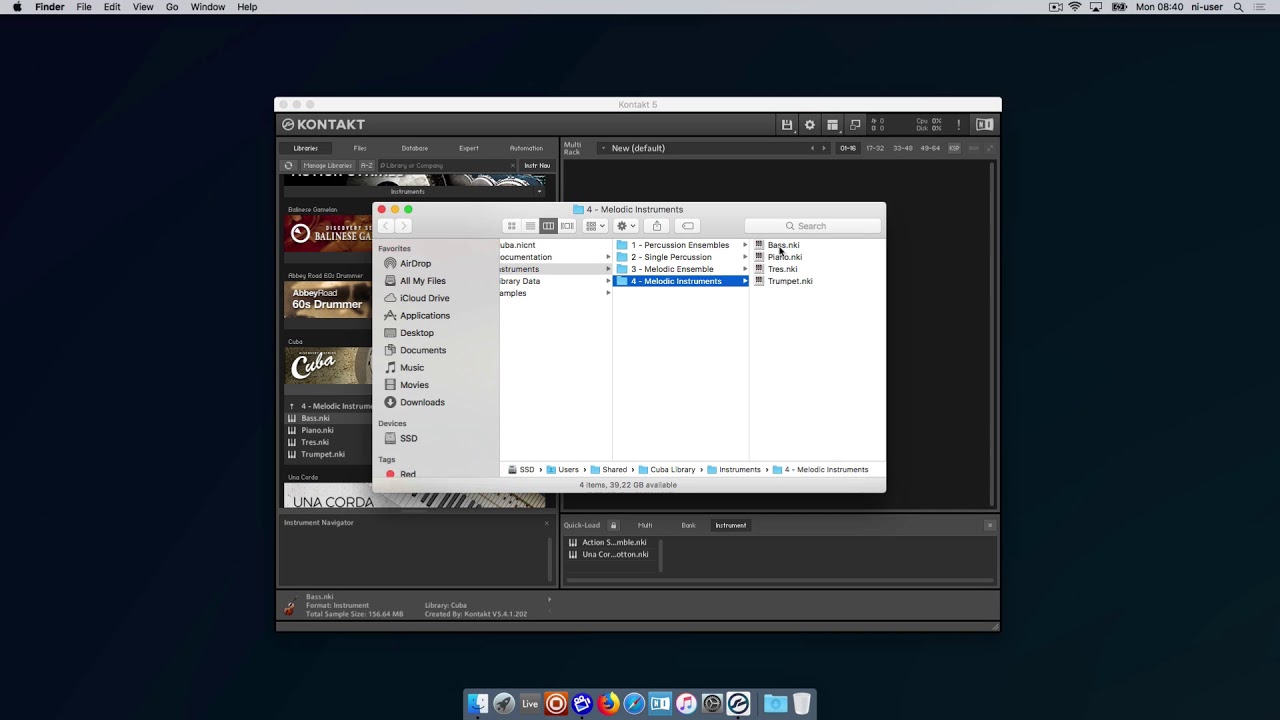The height and width of the screenshot is (720, 1280).
Task: Open iTunes from the Dock
Action: [686, 704]
